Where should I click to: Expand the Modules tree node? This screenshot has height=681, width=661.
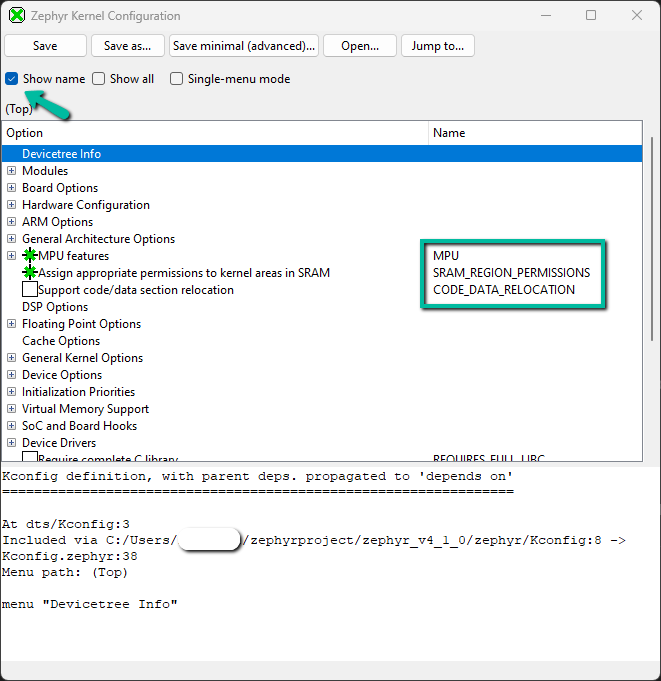[12, 171]
